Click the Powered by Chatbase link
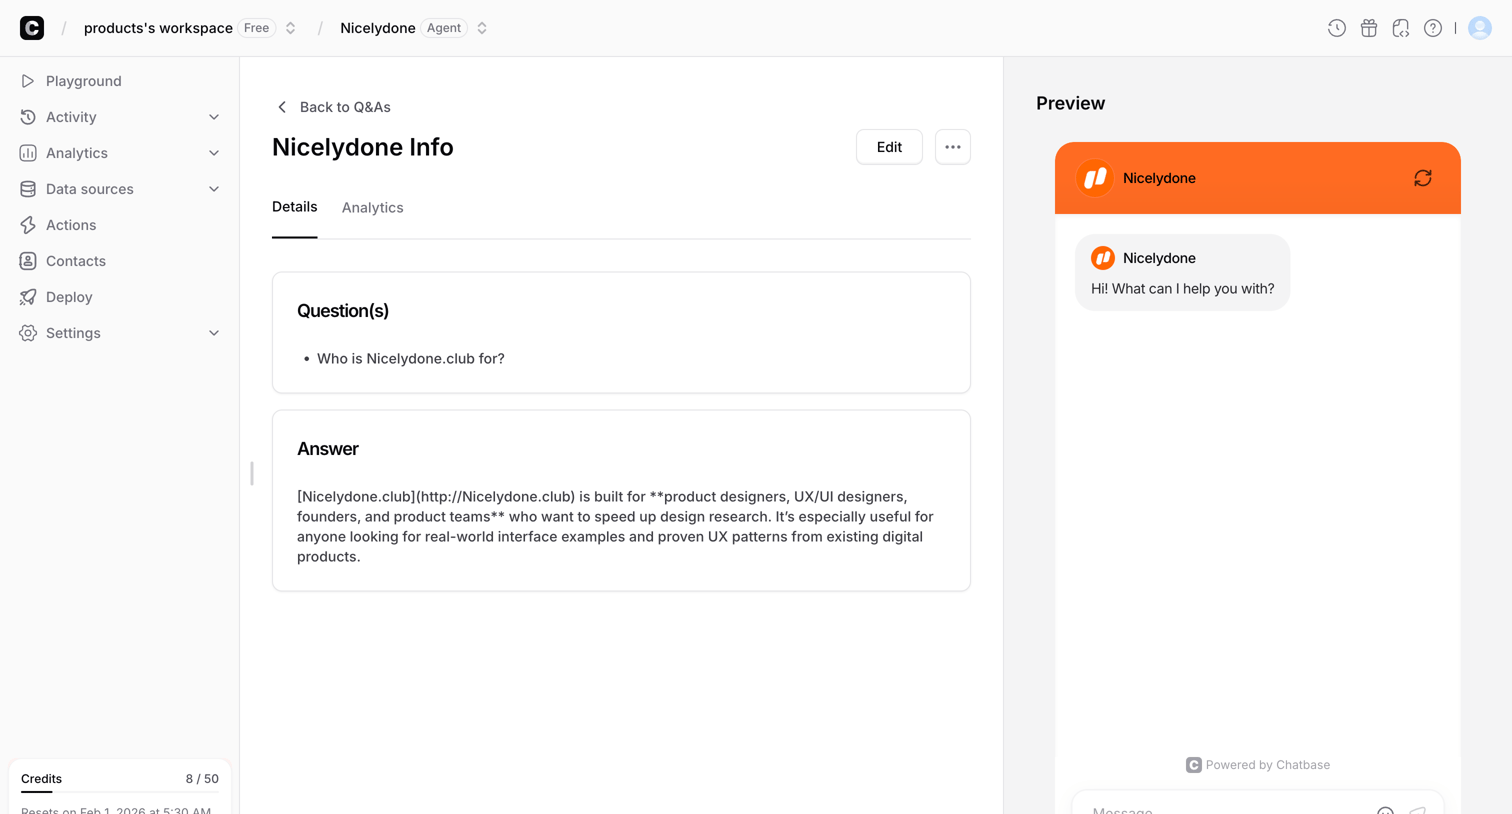This screenshot has width=1512, height=814. pos(1258,765)
